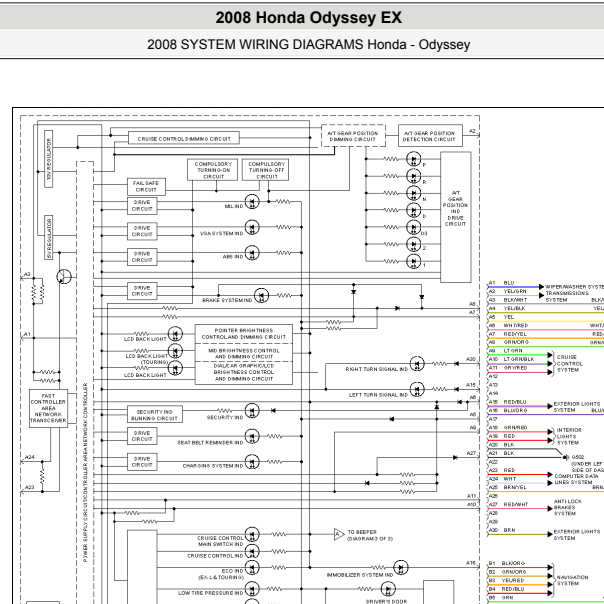Click the ABS IND label
Image resolution: width=604 pixels, height=604 pixels.
tap(233, 257)
